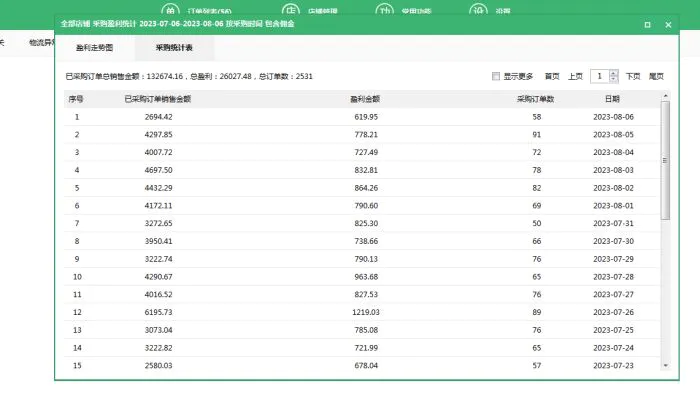Viewport: 700px width, 394px height.
Task: Tick the 显示更多 checkbox
Action: click(x=496, y=76)
